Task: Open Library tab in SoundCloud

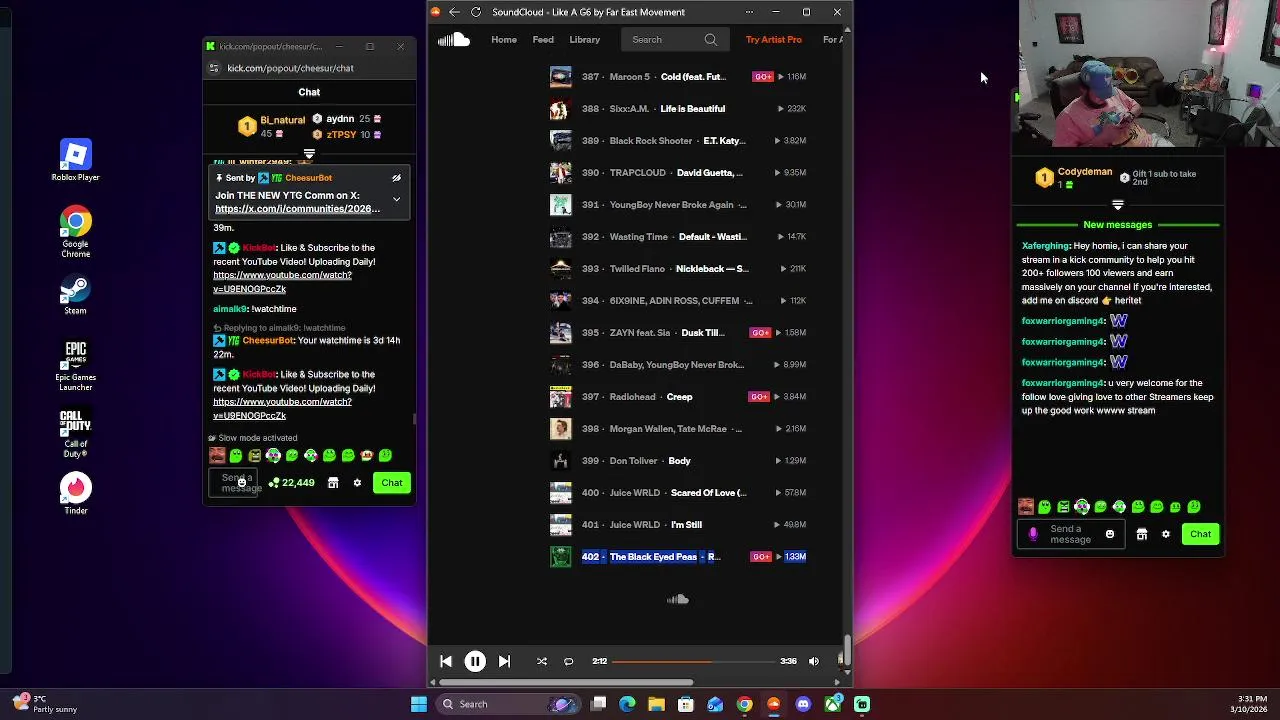Action: (585, 40)
